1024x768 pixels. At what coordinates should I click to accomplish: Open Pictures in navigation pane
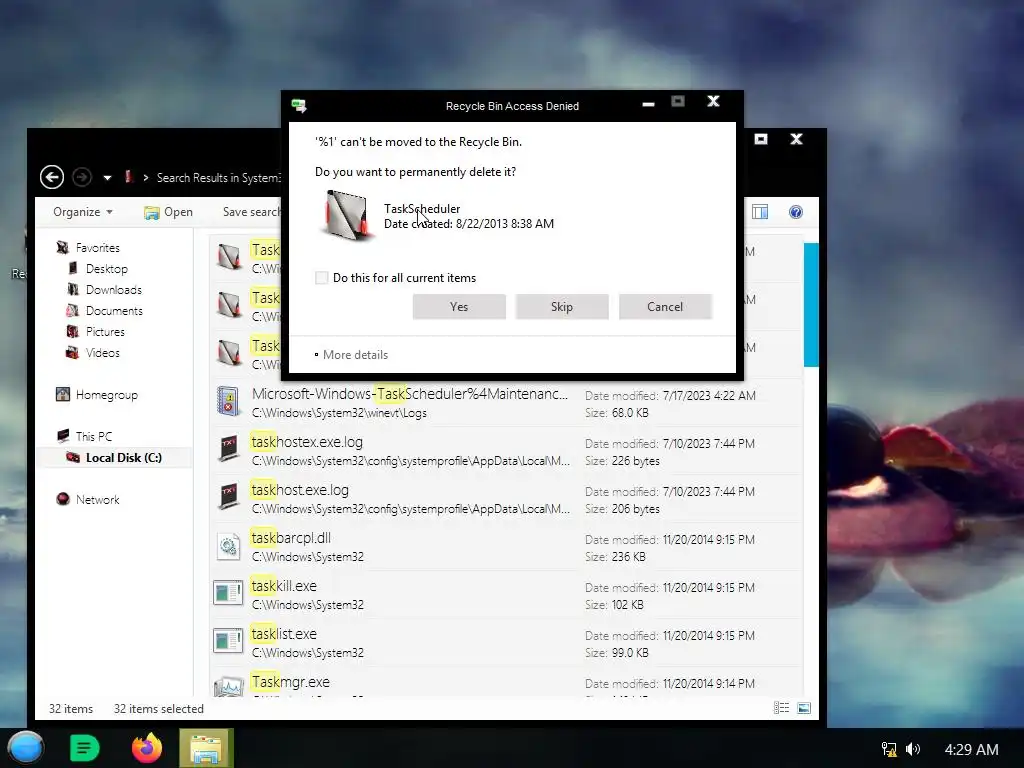pos(105,331)
